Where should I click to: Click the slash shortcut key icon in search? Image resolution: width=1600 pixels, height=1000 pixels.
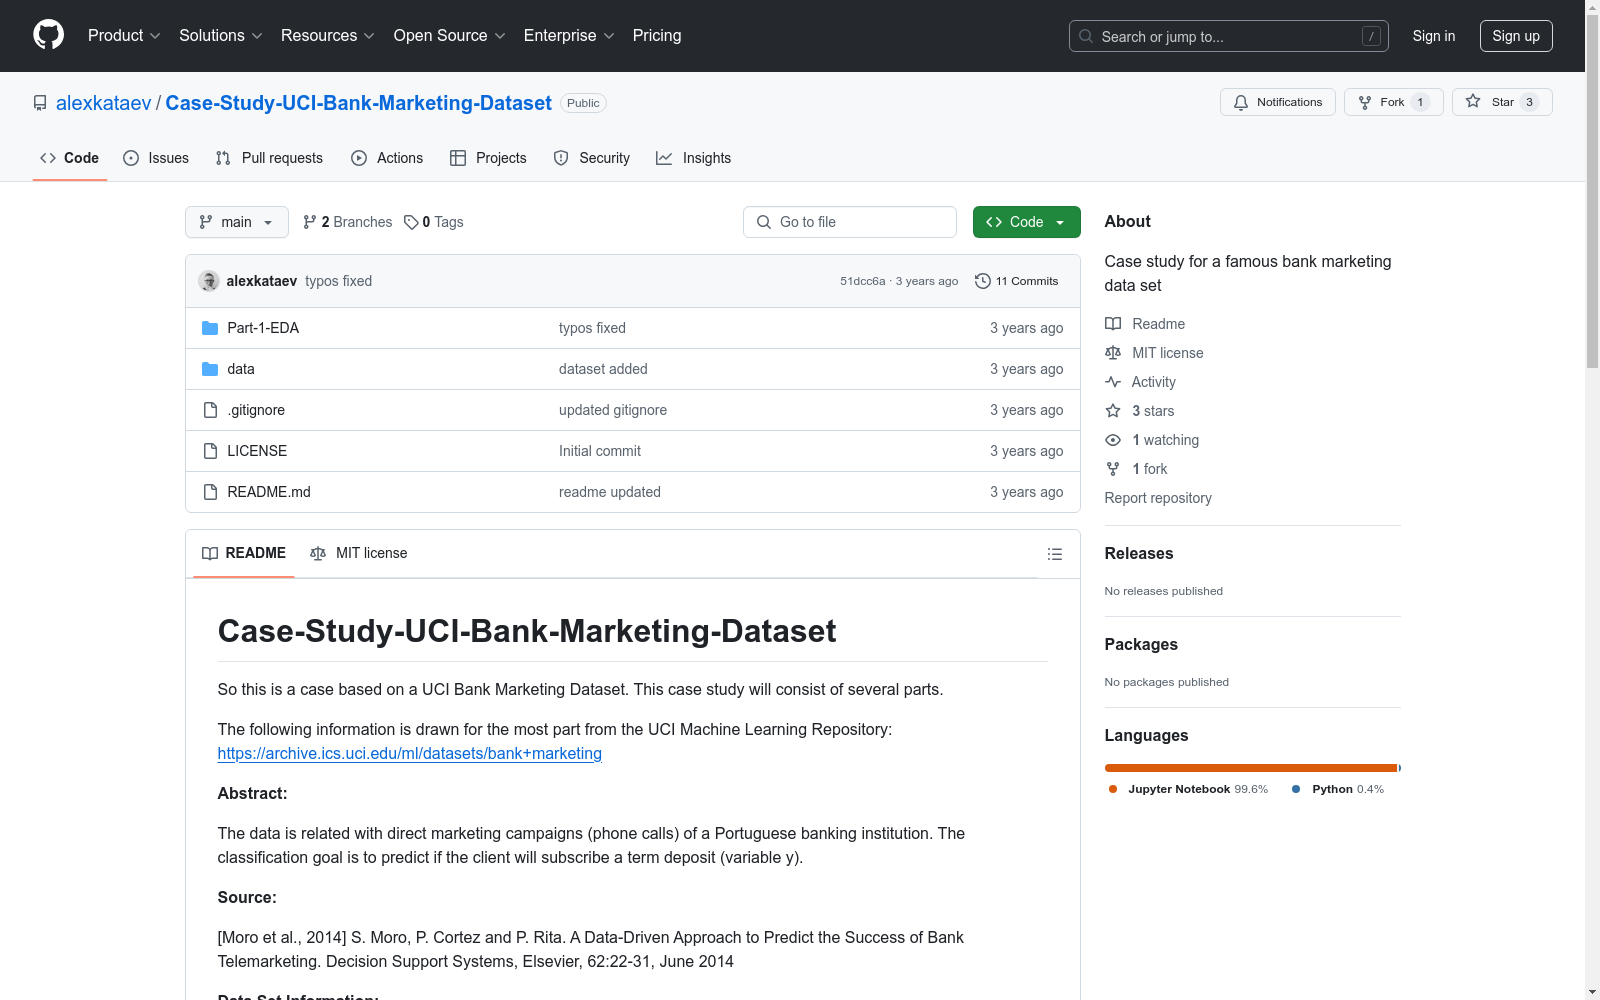point(1371,36)
